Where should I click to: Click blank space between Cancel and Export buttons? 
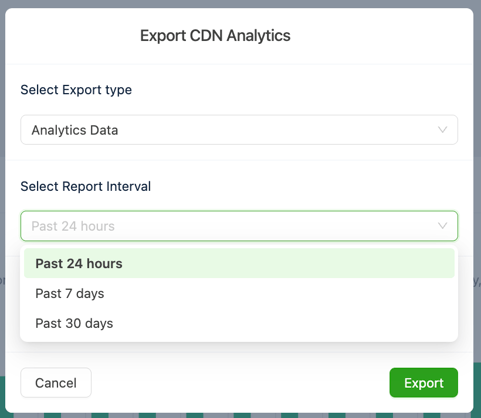(240, 383)
